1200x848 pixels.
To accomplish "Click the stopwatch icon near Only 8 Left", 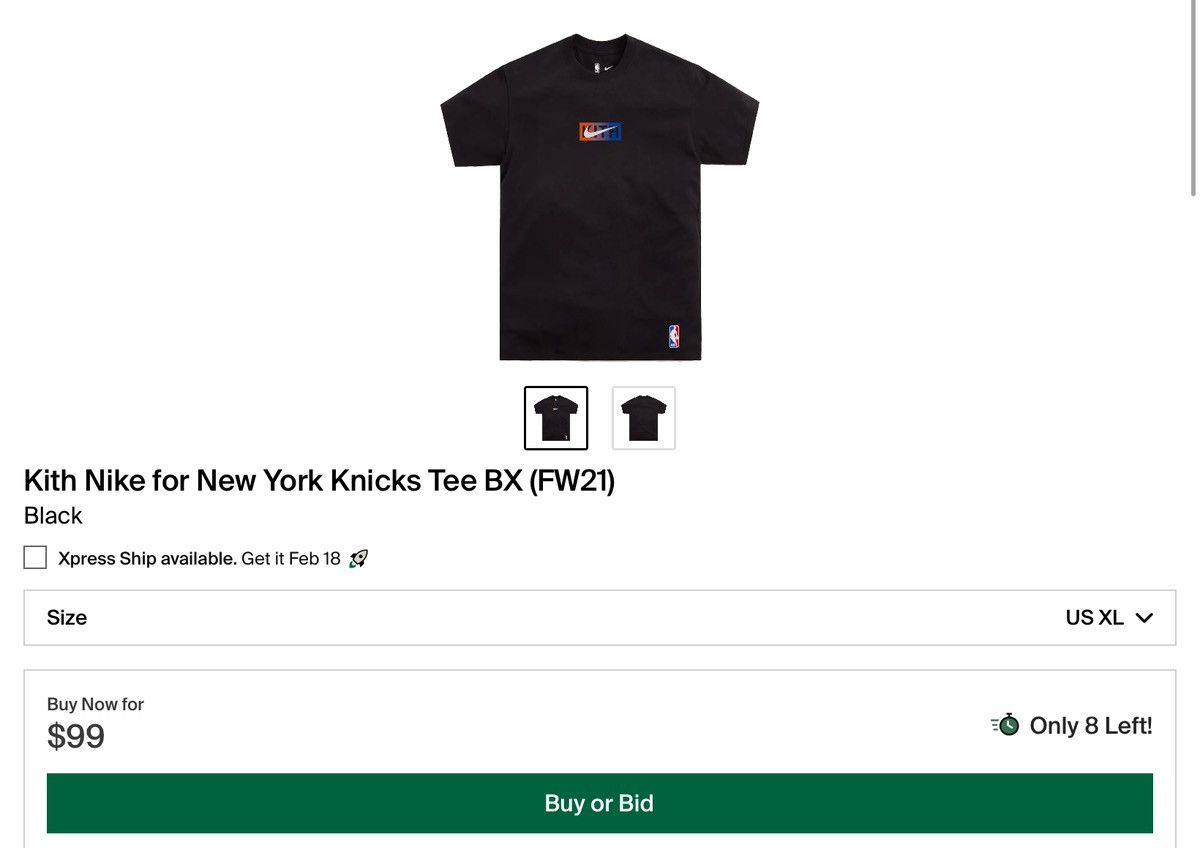I will point(1005,725).
